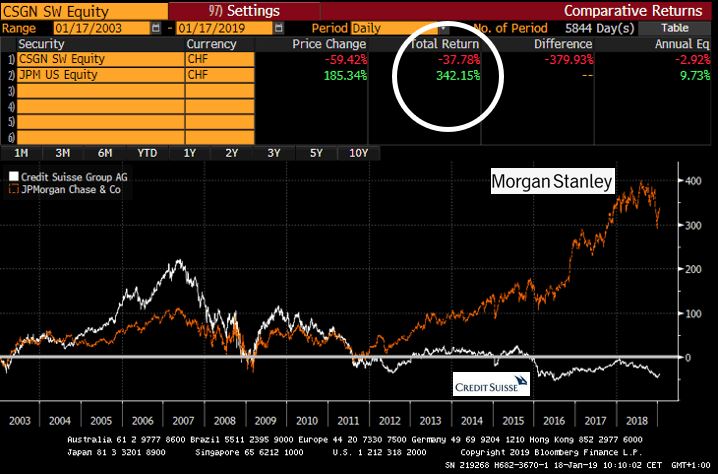Click JPMorgan Chase & Co legend label
Screen dimensions: 720x474
tap(71, 189)
